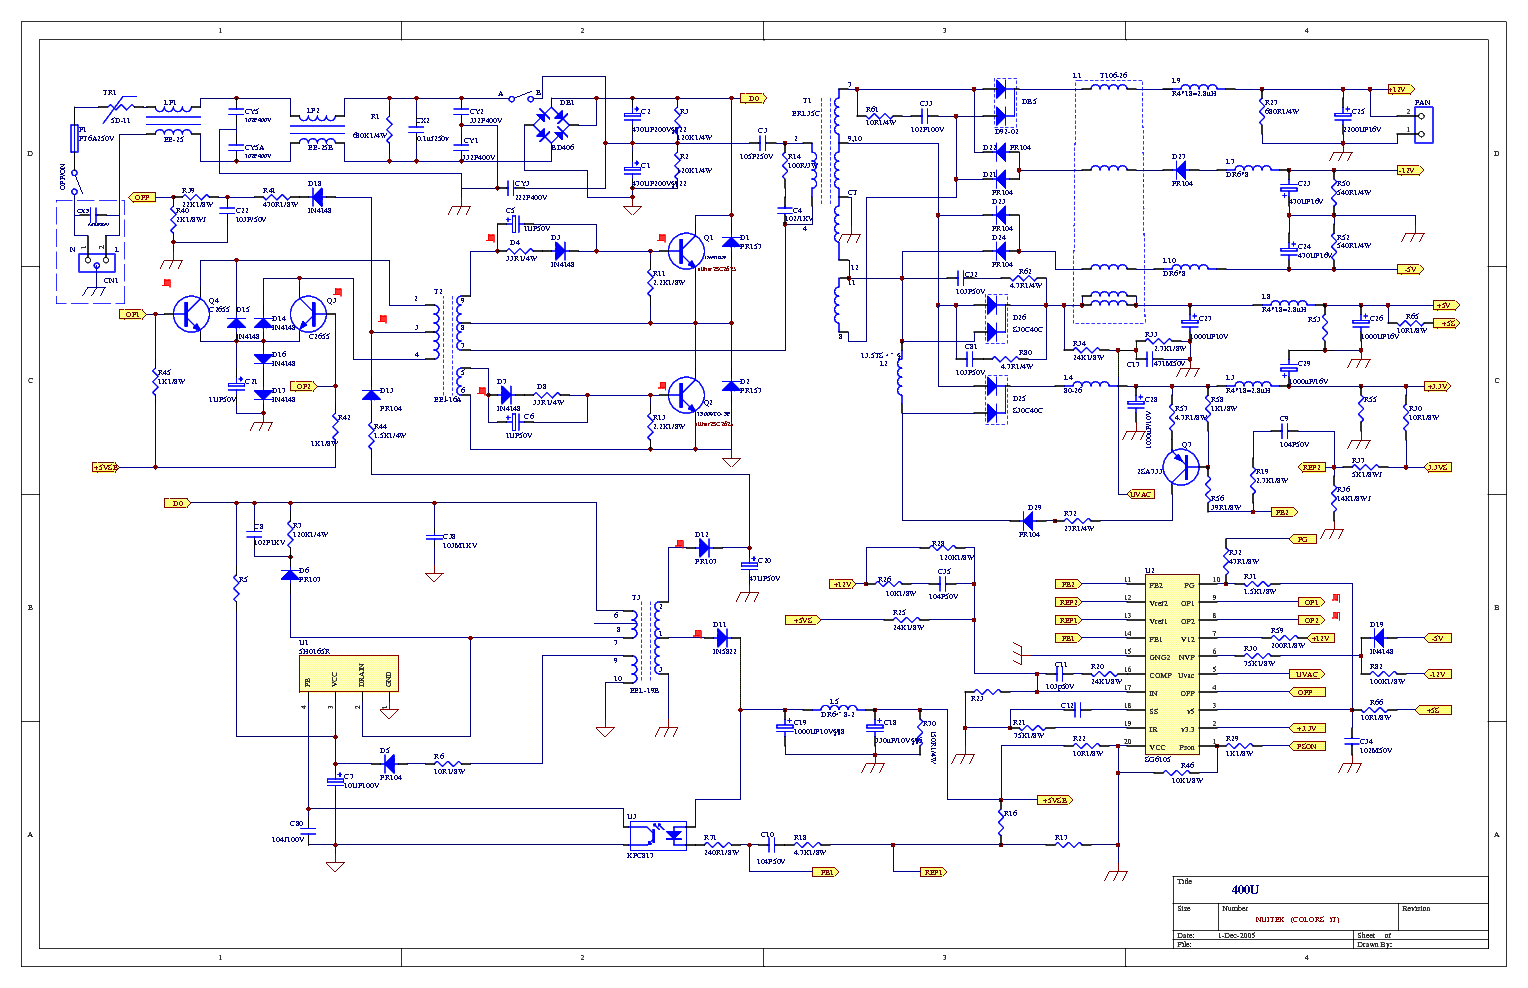Click the T3 EEL-19B standby transformer
The height and width of the screenshot is (988, 1528).
coord(647,640)
